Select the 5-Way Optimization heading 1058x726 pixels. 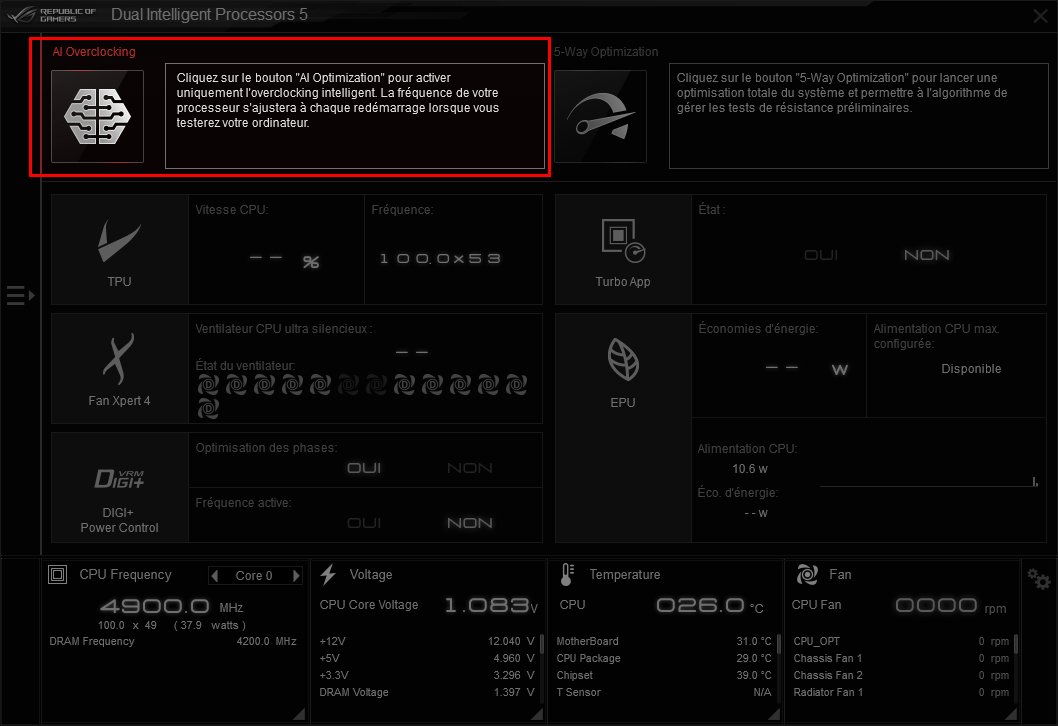[x=606, y=51]
